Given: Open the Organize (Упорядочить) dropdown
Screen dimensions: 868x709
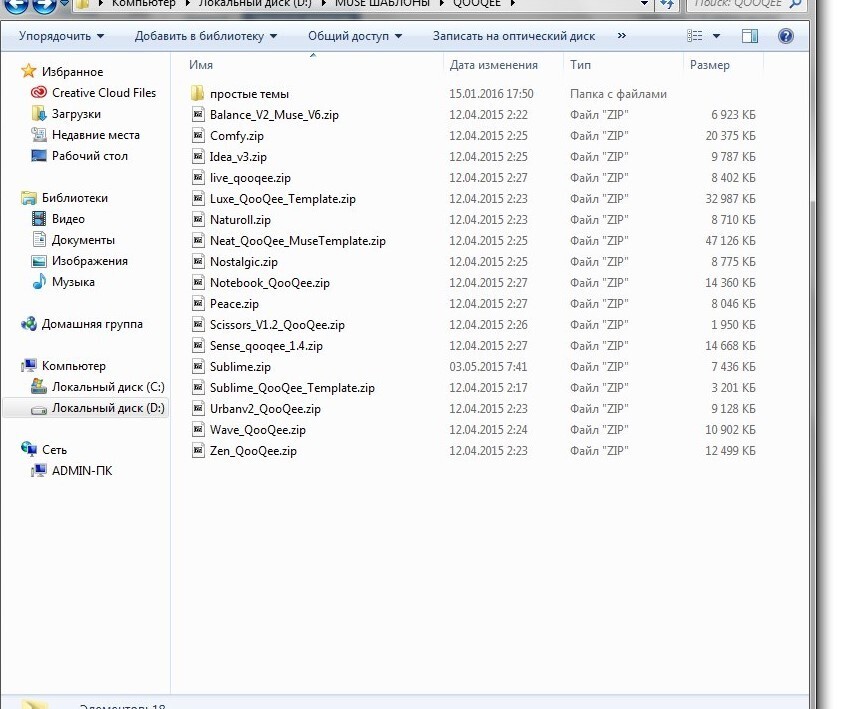Looking at the screenshot, I should click(x=61, y=36).
